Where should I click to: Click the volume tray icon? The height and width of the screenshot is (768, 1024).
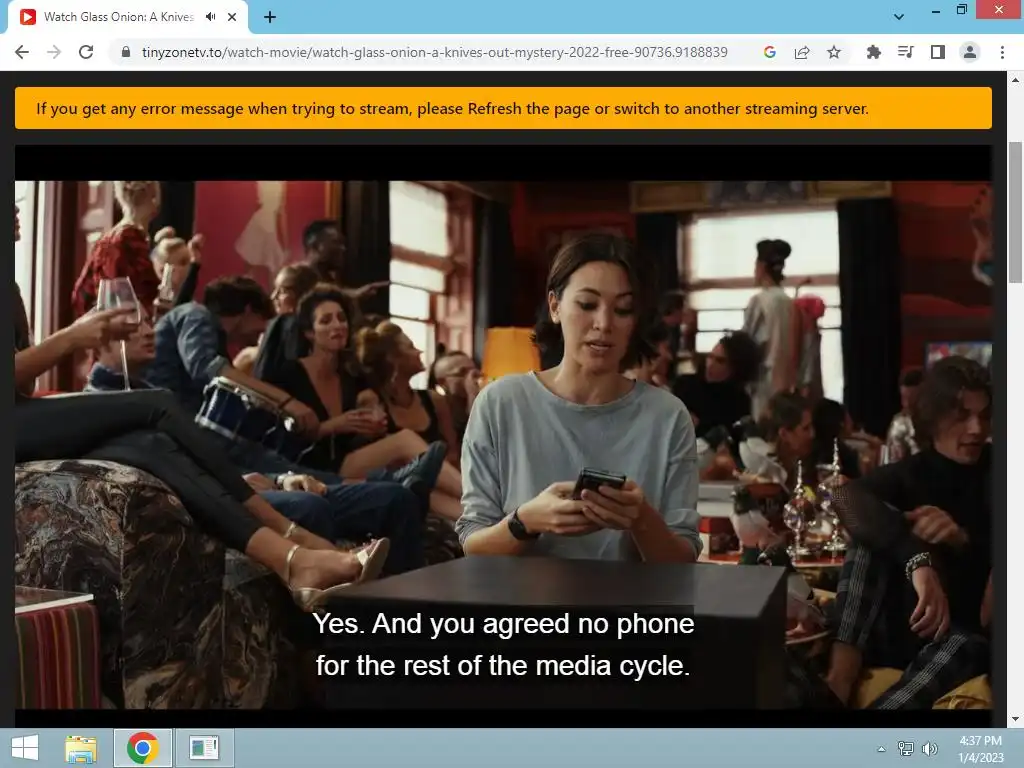point(929,748)
